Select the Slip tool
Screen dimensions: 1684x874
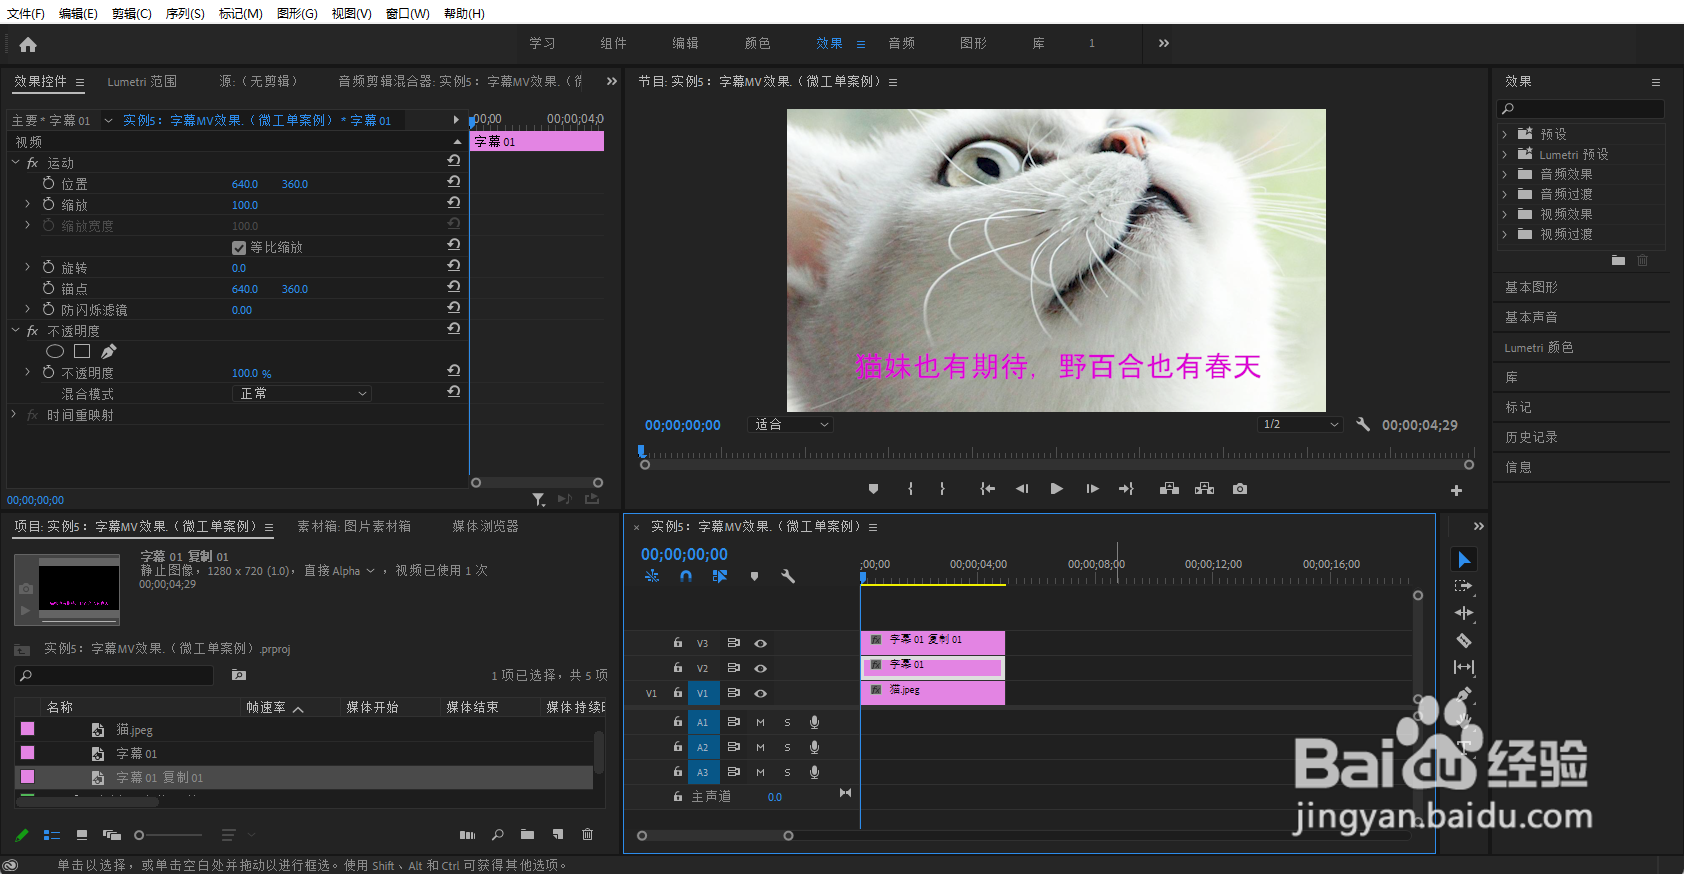(1464, 667)
